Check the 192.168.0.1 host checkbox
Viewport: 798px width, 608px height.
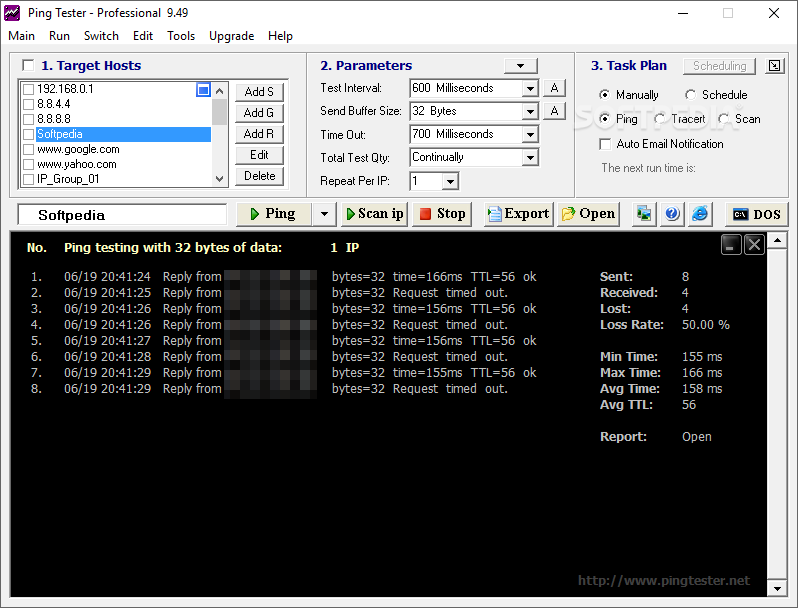[29, 90]
